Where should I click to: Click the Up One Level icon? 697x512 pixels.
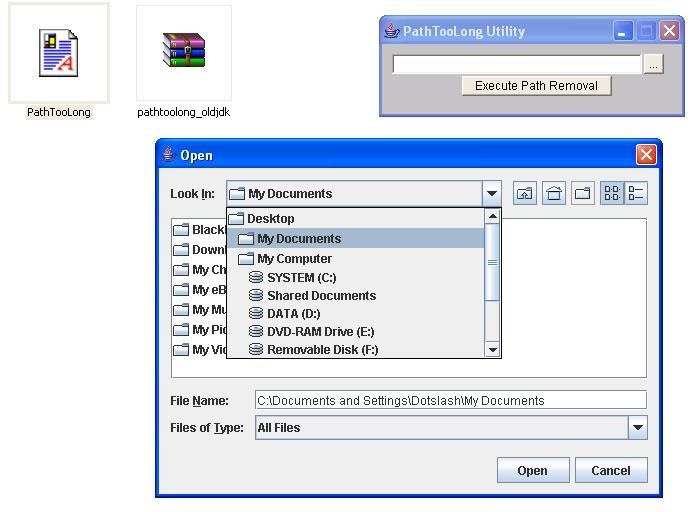click(525, 193)
